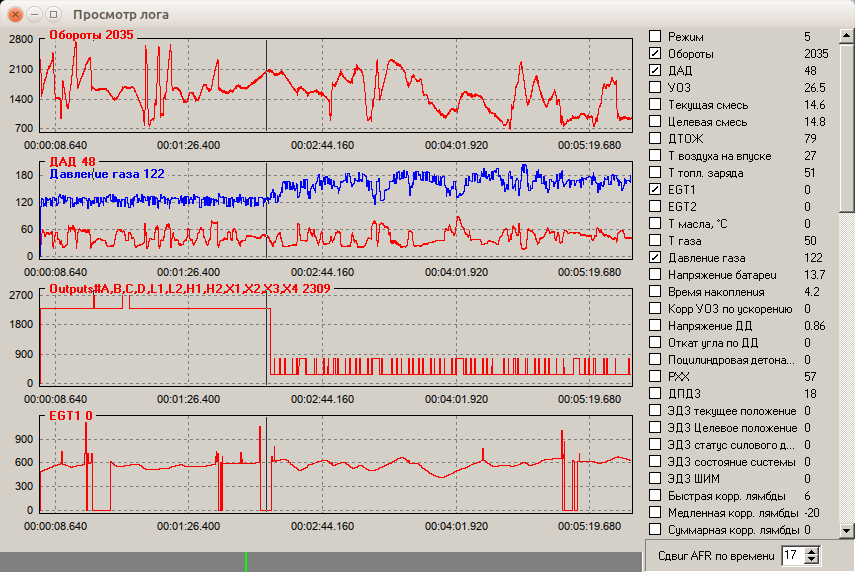The width and height of the screenshot is (855, 572).
Task: Enable the Режим checkbox
Action: click(655, 37)
